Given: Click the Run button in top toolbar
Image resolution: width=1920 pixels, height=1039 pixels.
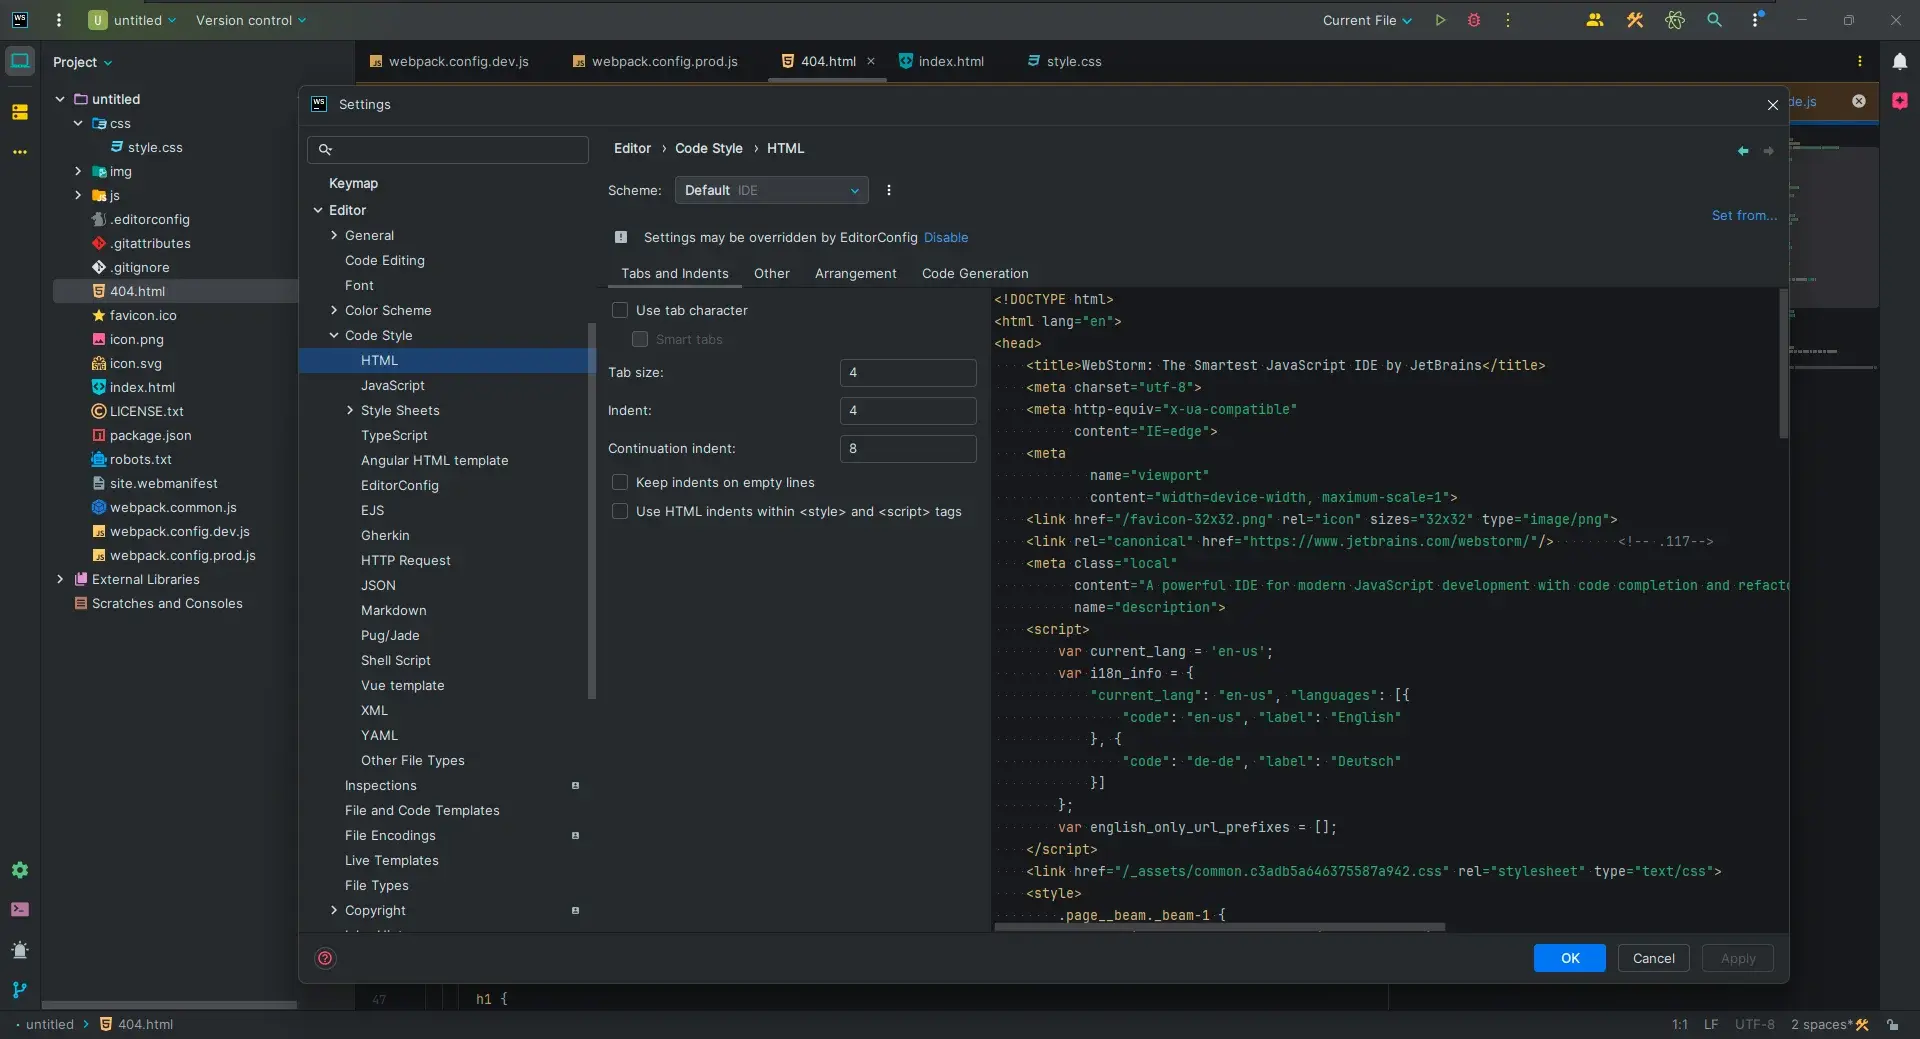Looking at the screenshot, I should click(1440, 20).
